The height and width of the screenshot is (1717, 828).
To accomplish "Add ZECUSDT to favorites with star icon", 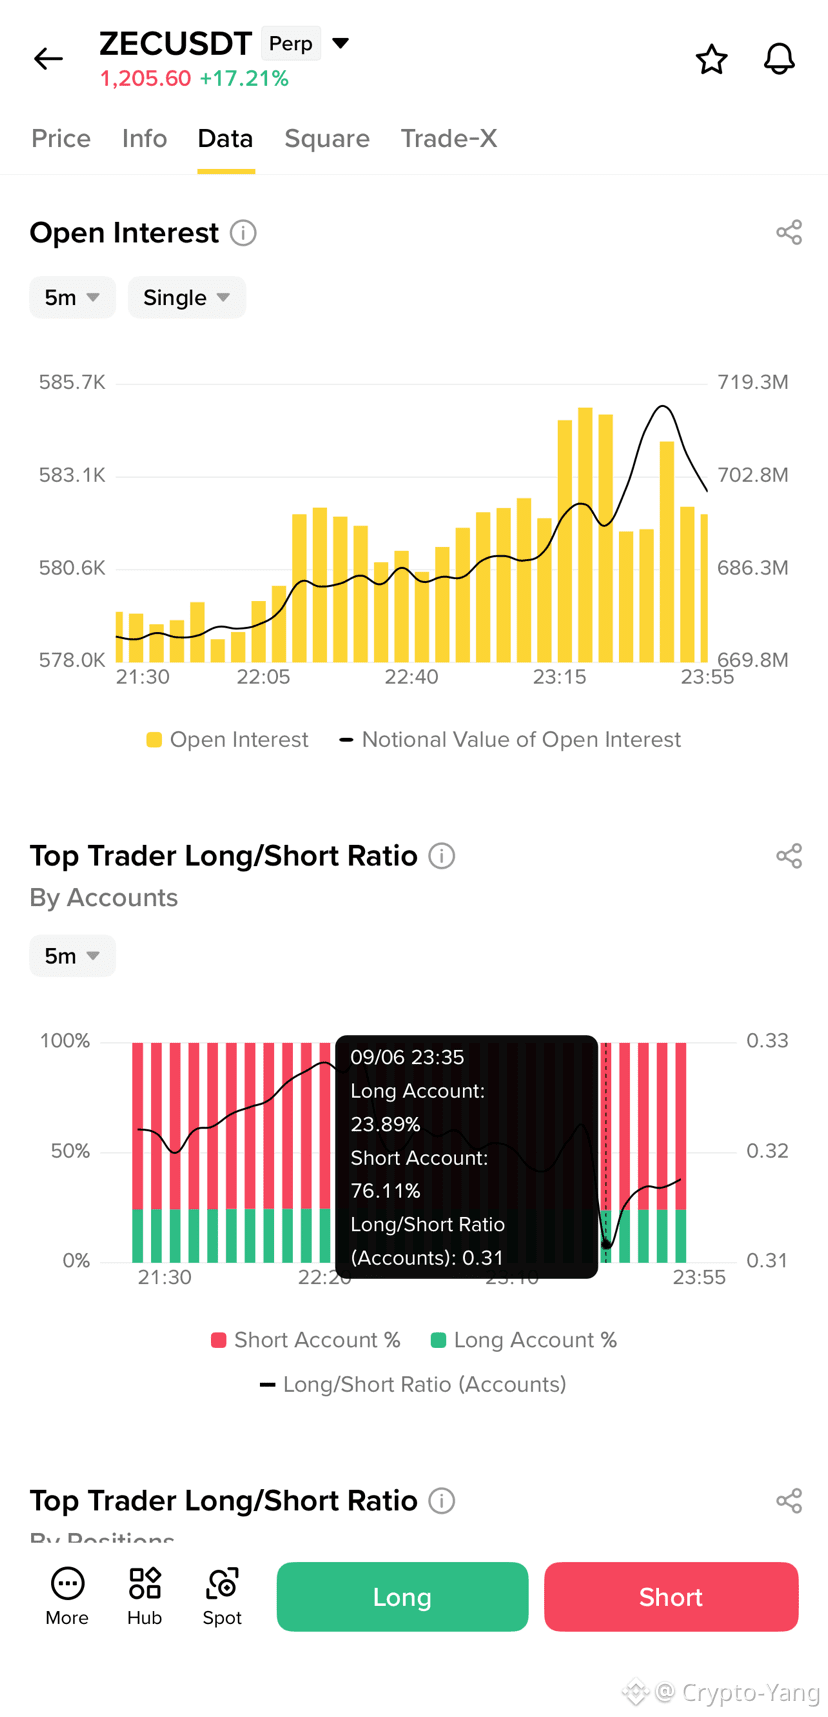I will coord(711,59).
